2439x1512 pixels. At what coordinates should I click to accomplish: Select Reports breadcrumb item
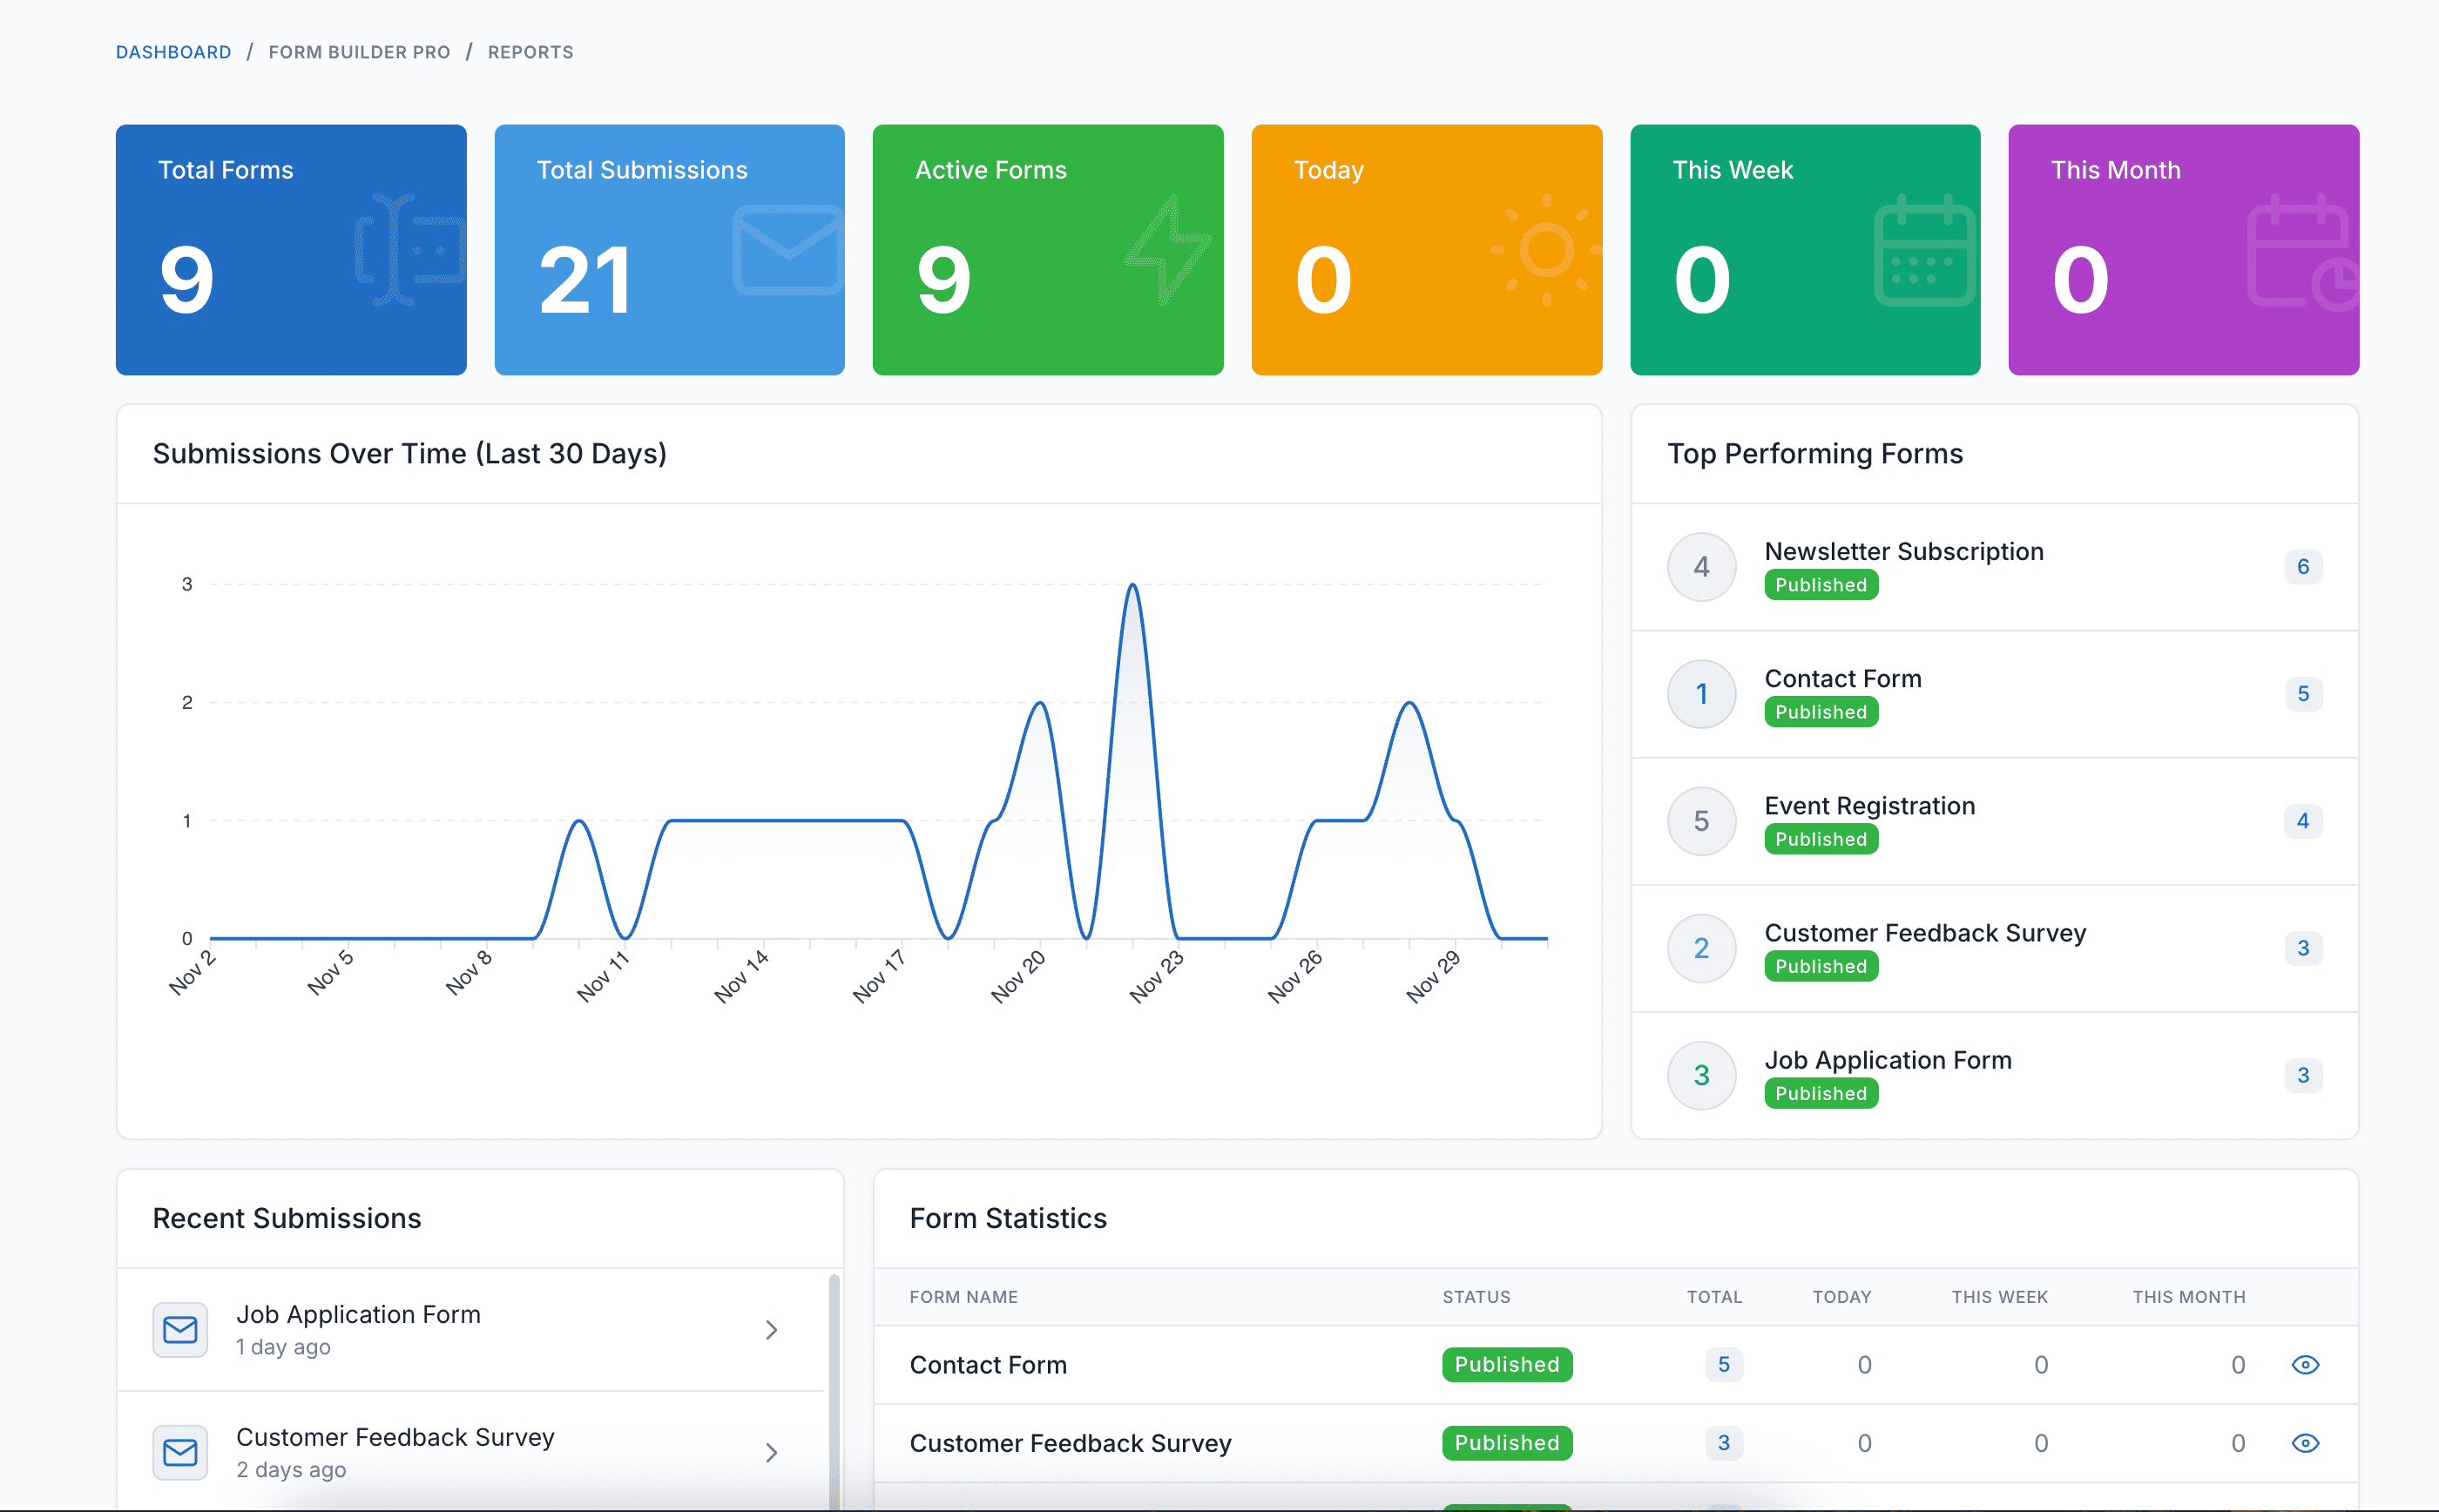pyautogui.click(x=530, y=52)
